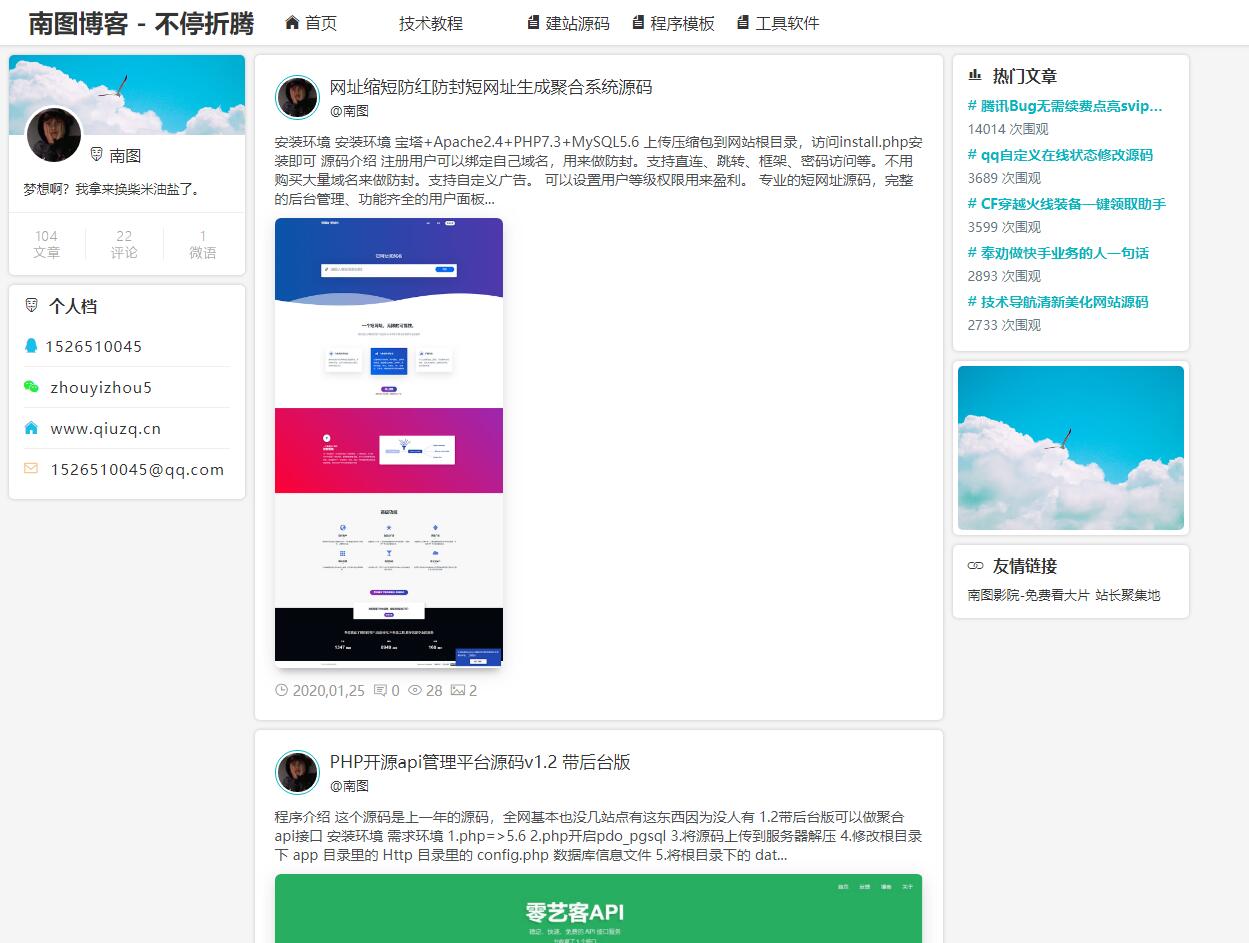This screenshot has width=1249, height=943.
Task: Click the image count icon under first post
Action: (458, 690)
